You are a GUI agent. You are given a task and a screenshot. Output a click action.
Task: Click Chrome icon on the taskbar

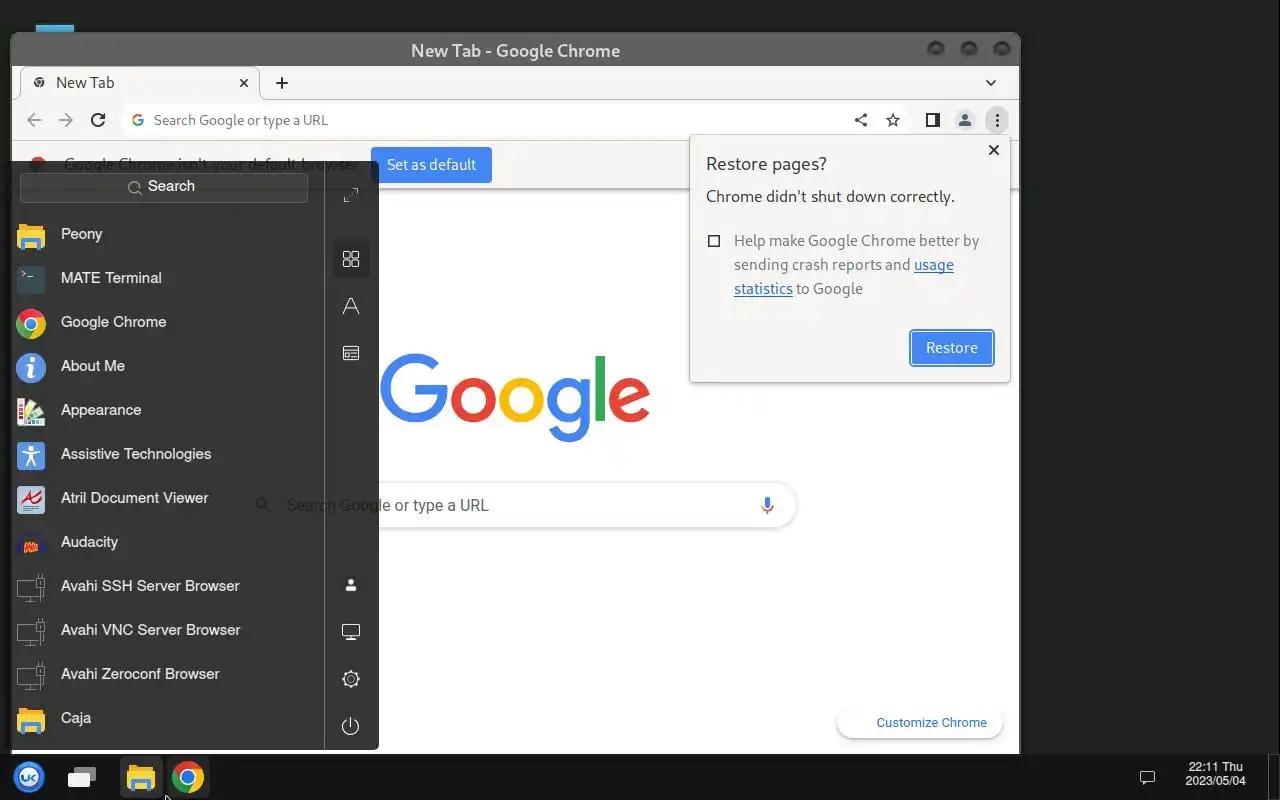(188, 777)
